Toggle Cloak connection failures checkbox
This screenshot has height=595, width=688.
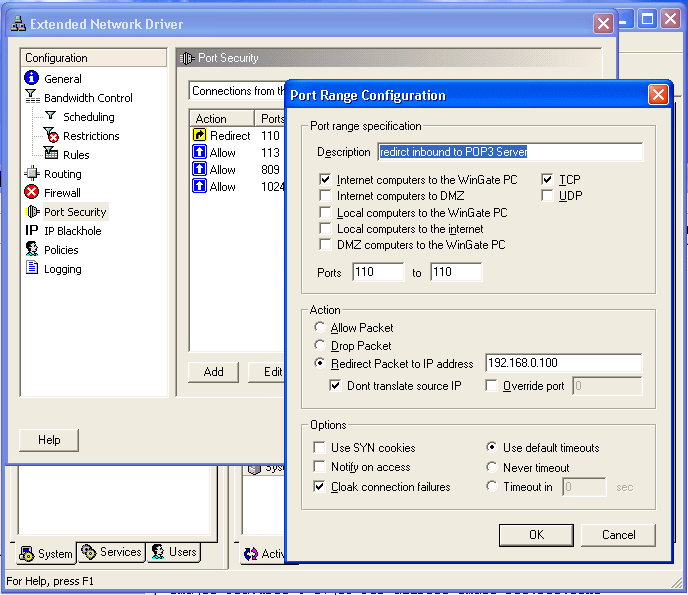[319, 486]
